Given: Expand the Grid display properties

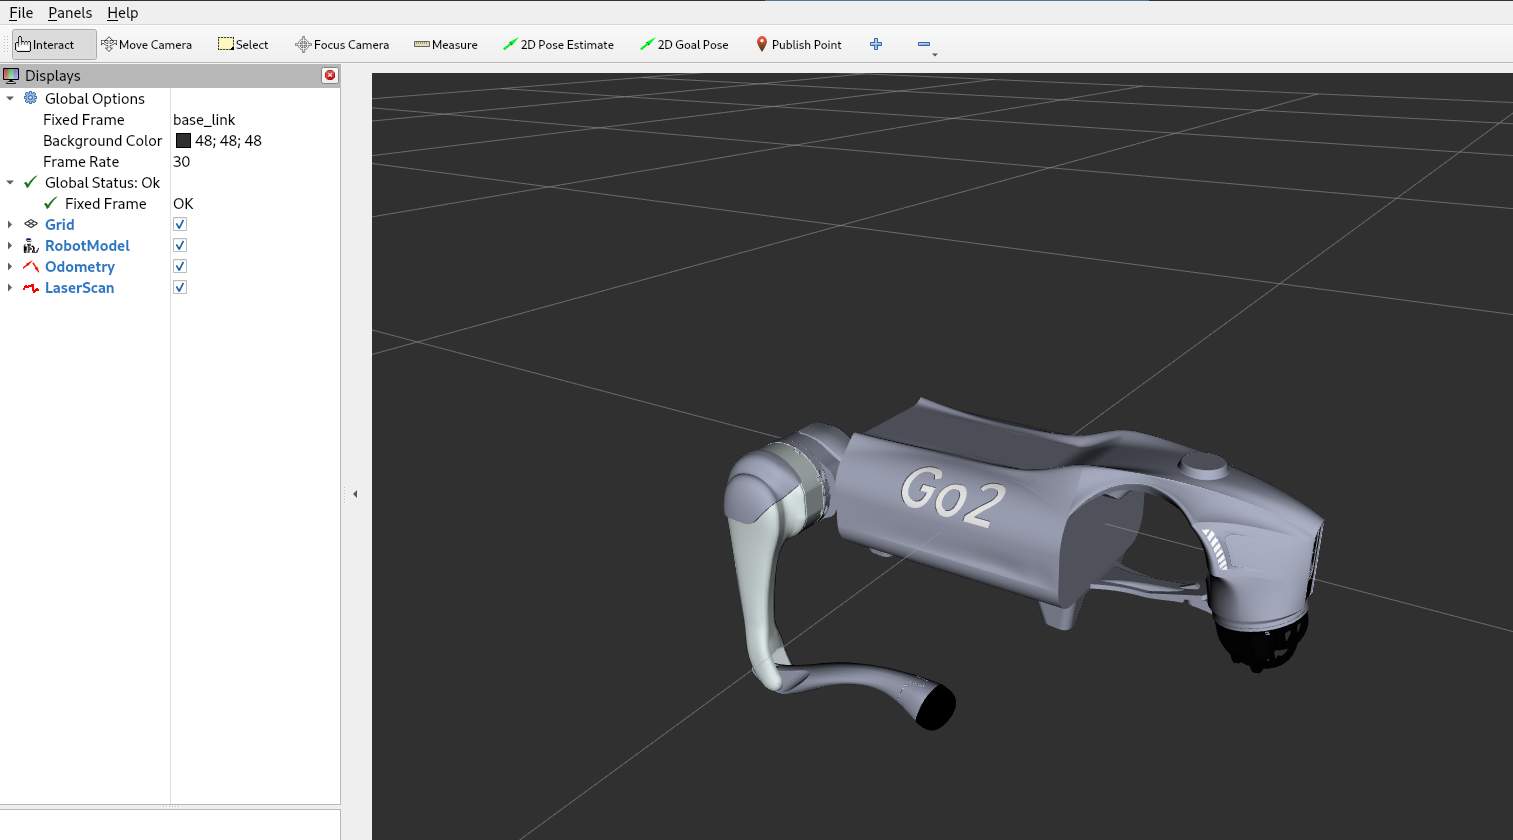Looking at the screenshot, I should (x=10, y=224).
